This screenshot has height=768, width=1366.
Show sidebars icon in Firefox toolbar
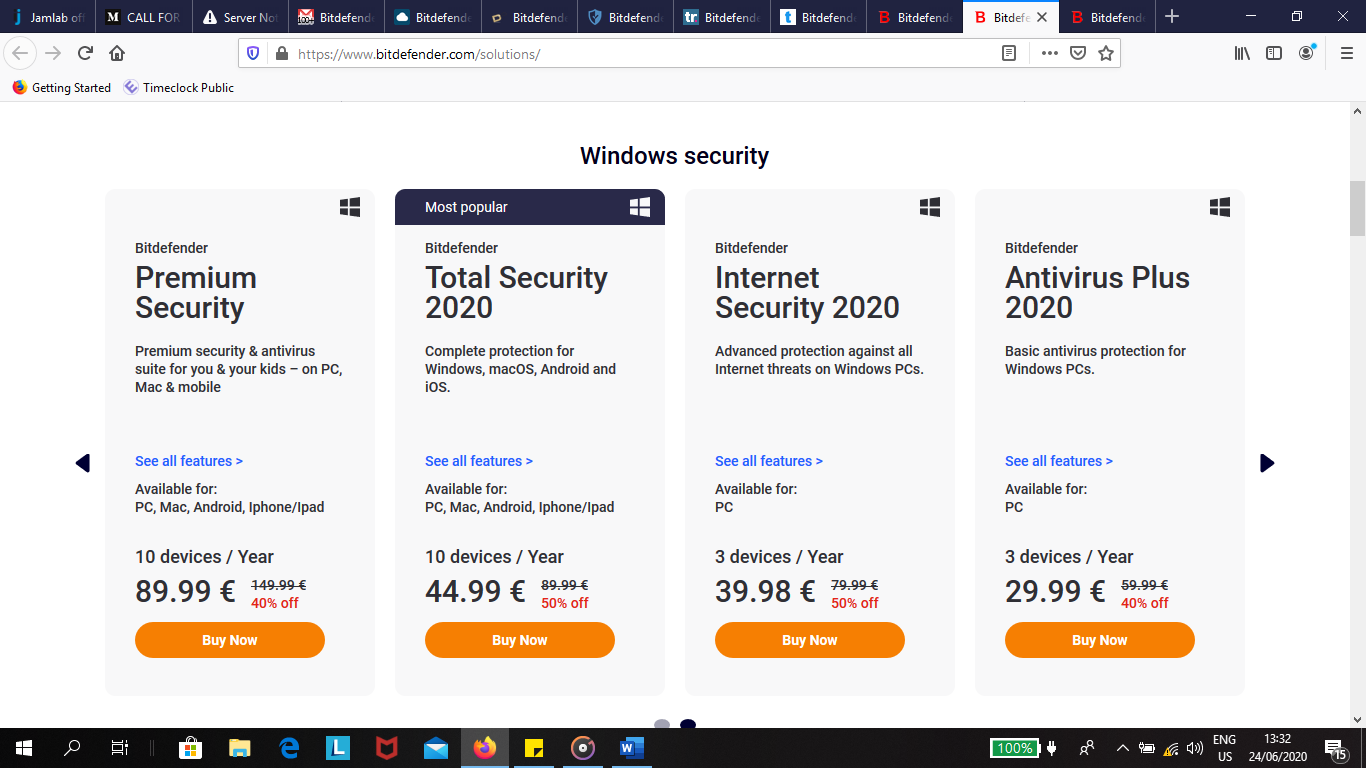pyautogui.click(x=1274, y=53)
